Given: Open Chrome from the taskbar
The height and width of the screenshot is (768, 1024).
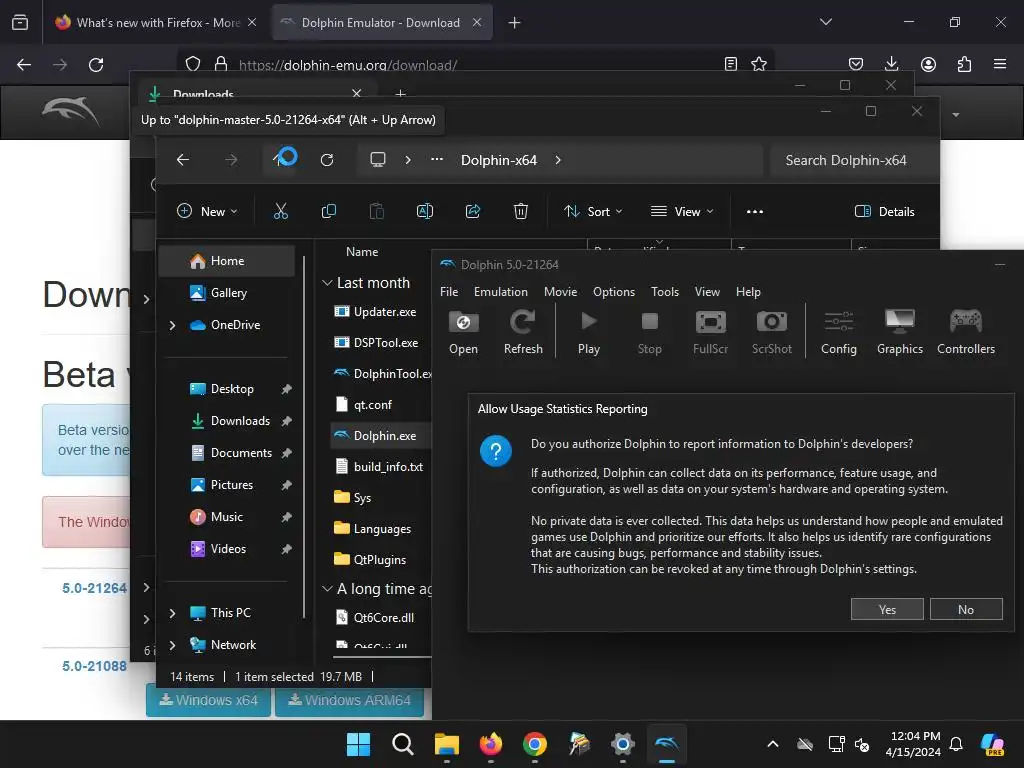Looking at the screenshot, I should click(x=535, y=744).
